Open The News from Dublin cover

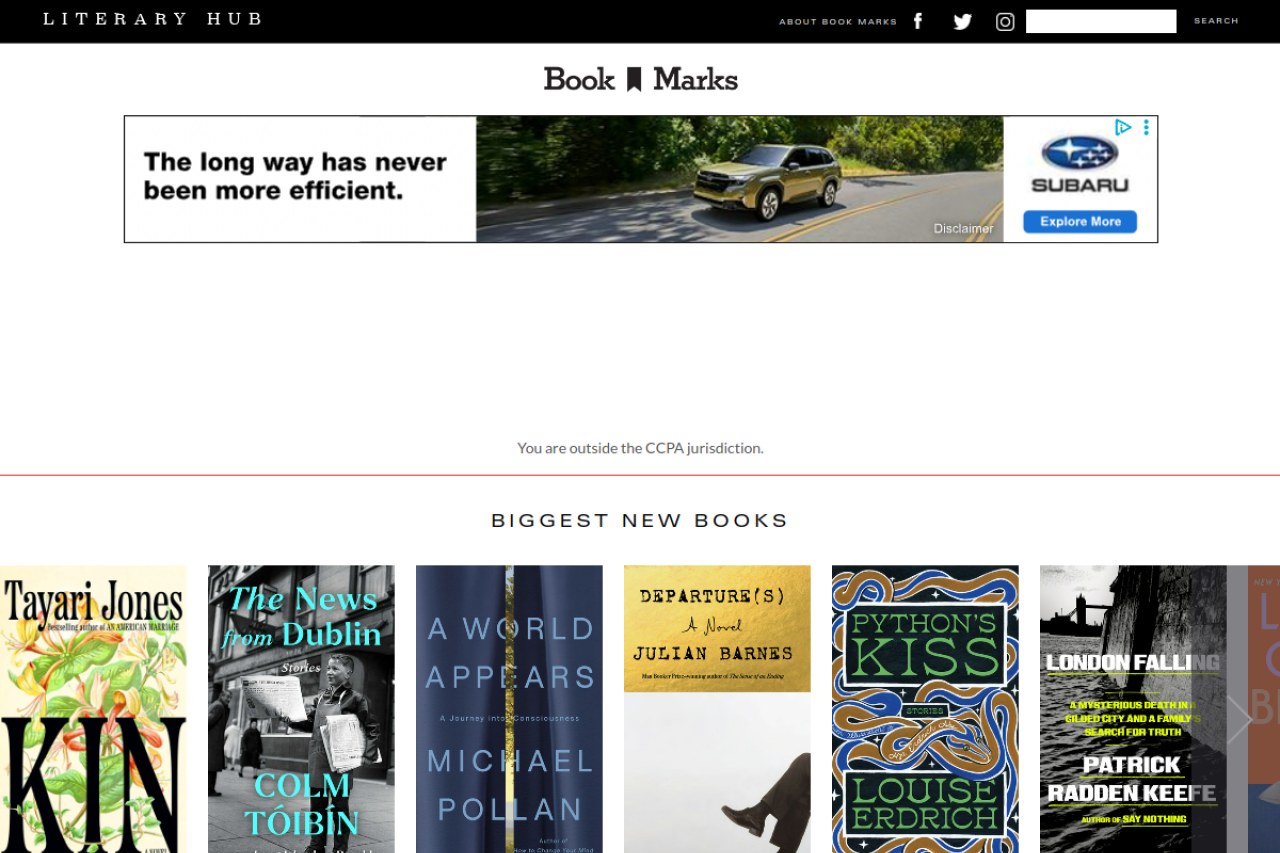301,709
